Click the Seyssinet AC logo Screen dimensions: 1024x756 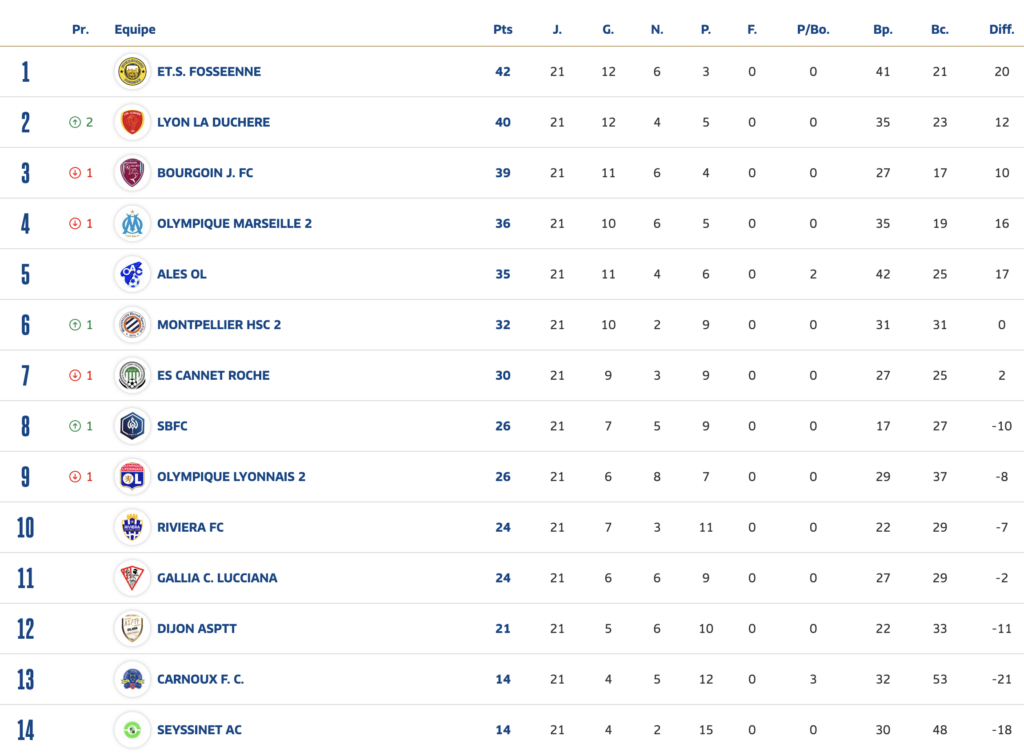132,730
